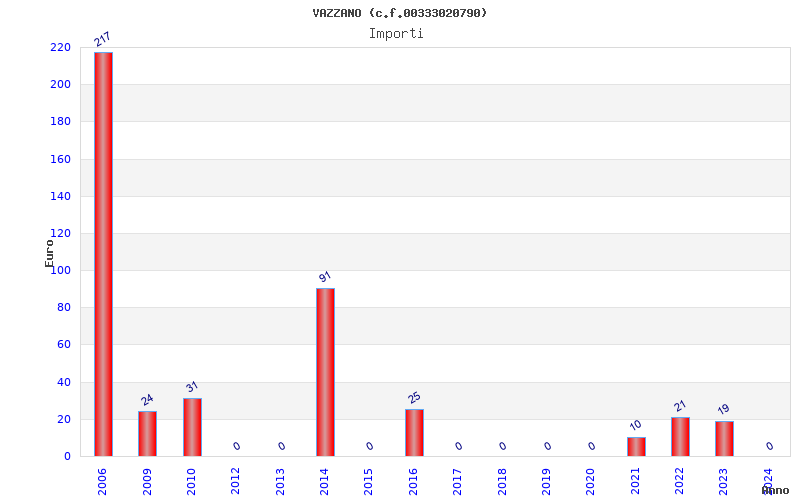Click the x-axis year label 2017

coord(458,482)
